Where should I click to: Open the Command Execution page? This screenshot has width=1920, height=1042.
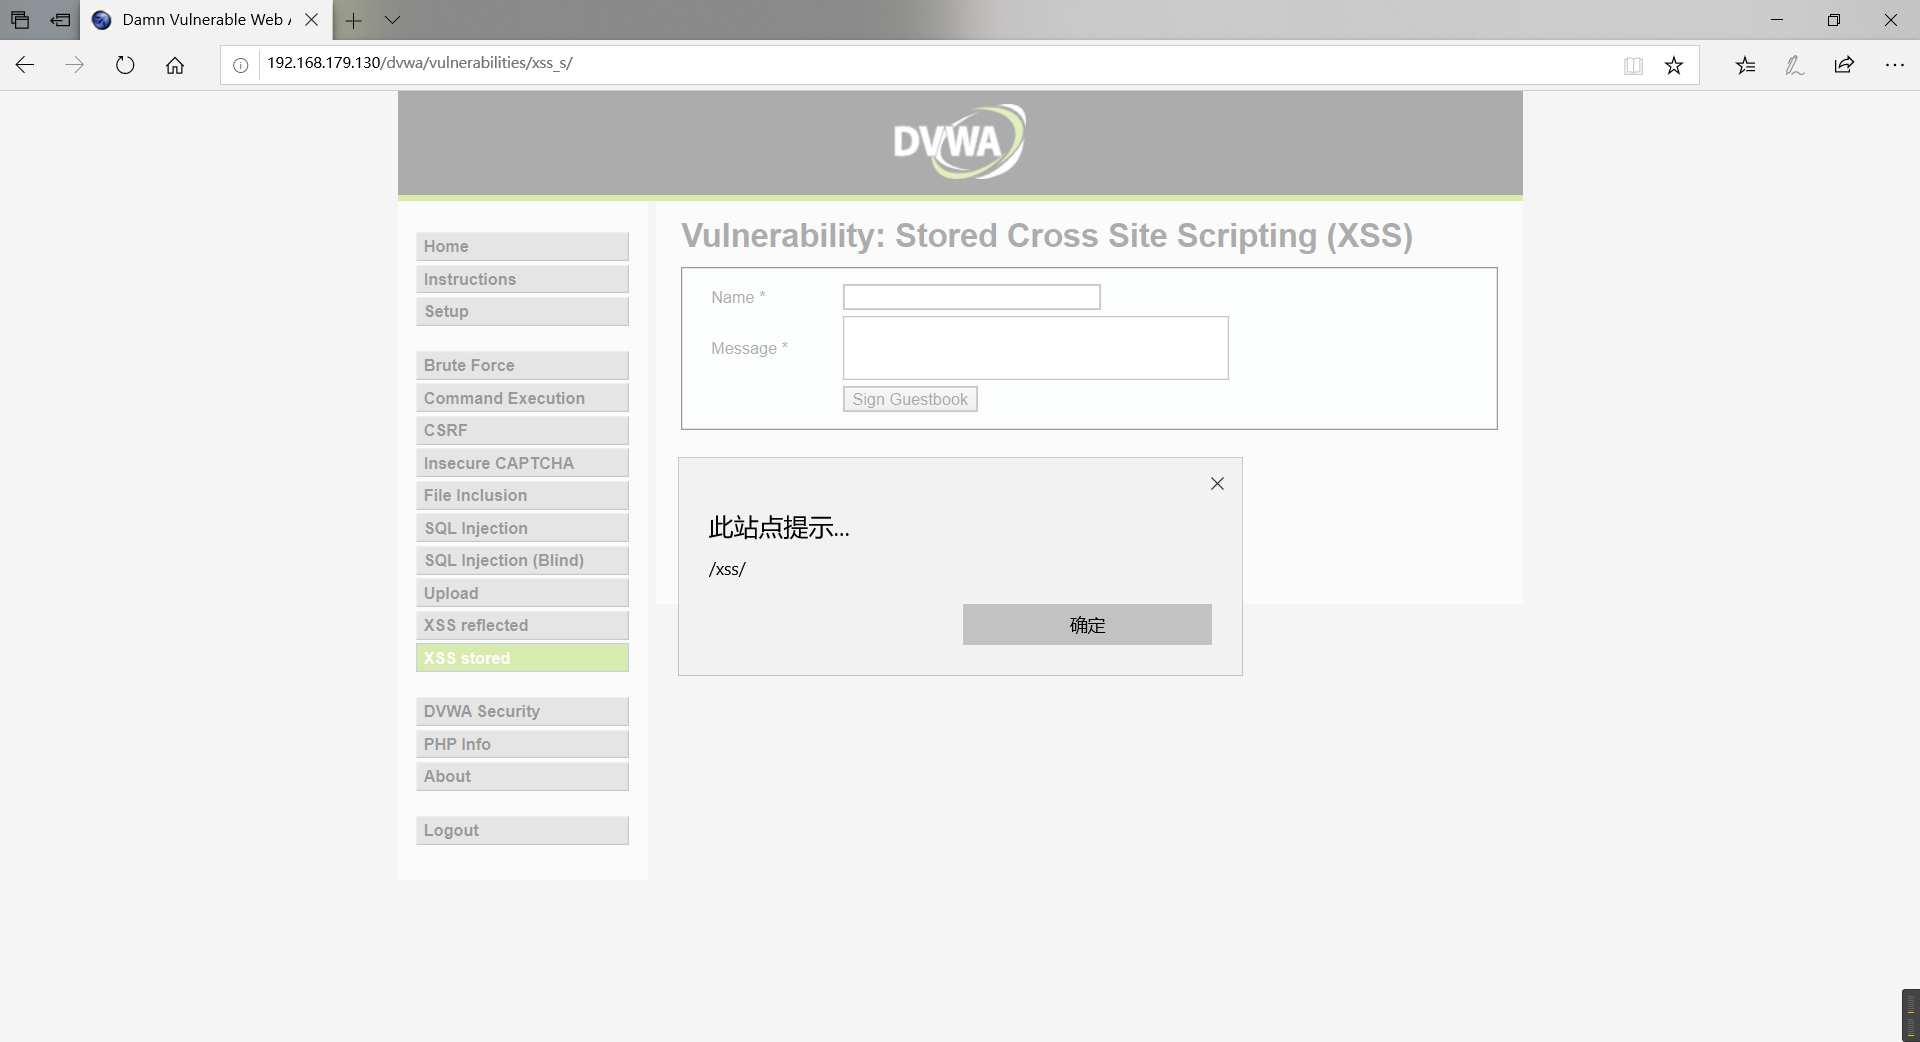(522, 398)
